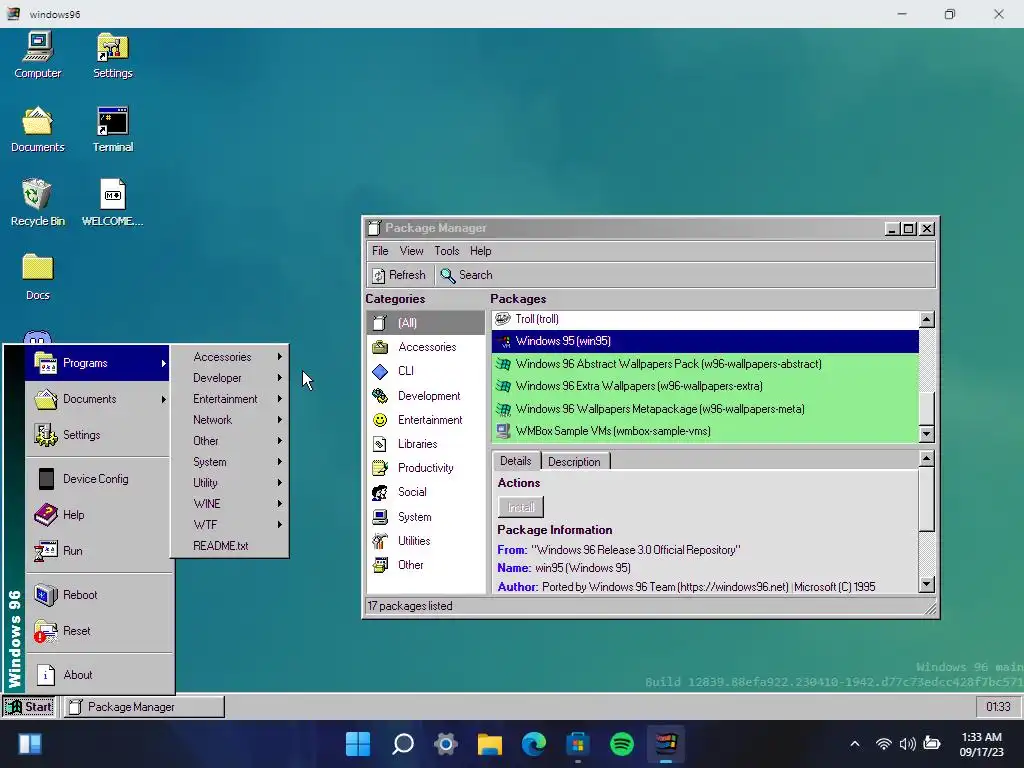The height and width of the screenshot is (768, 1024).
Task: Open the Tools menu in Package Manager
Action: click(447, 251)
